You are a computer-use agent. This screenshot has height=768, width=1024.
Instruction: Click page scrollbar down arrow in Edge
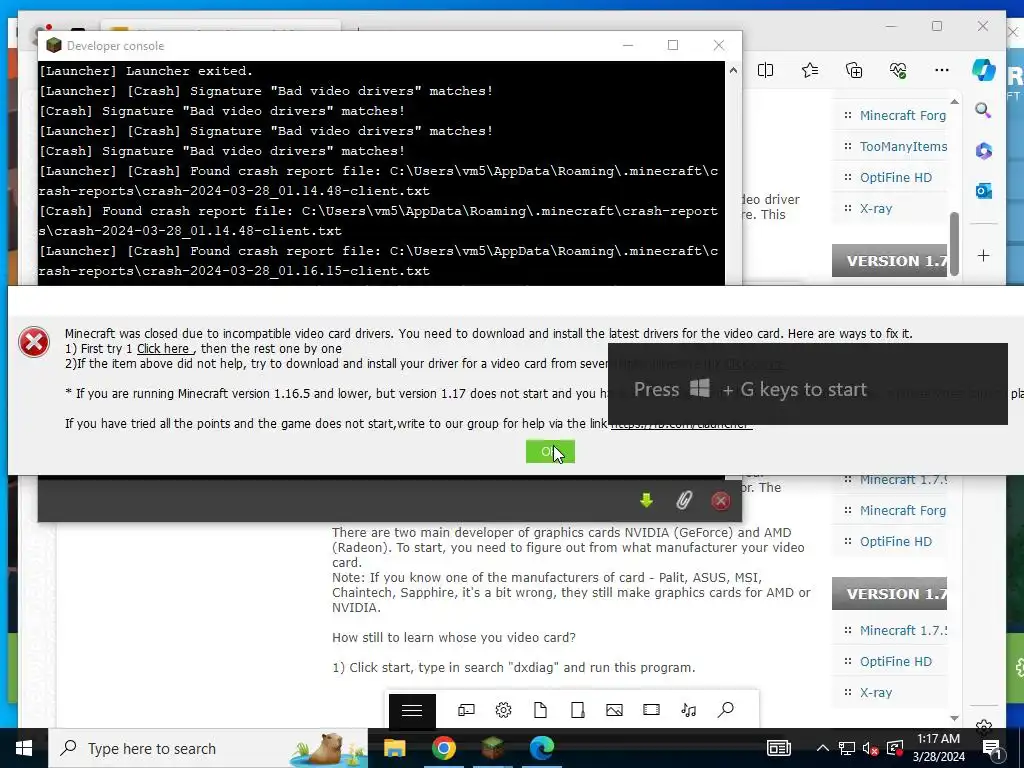coord(954,718)
